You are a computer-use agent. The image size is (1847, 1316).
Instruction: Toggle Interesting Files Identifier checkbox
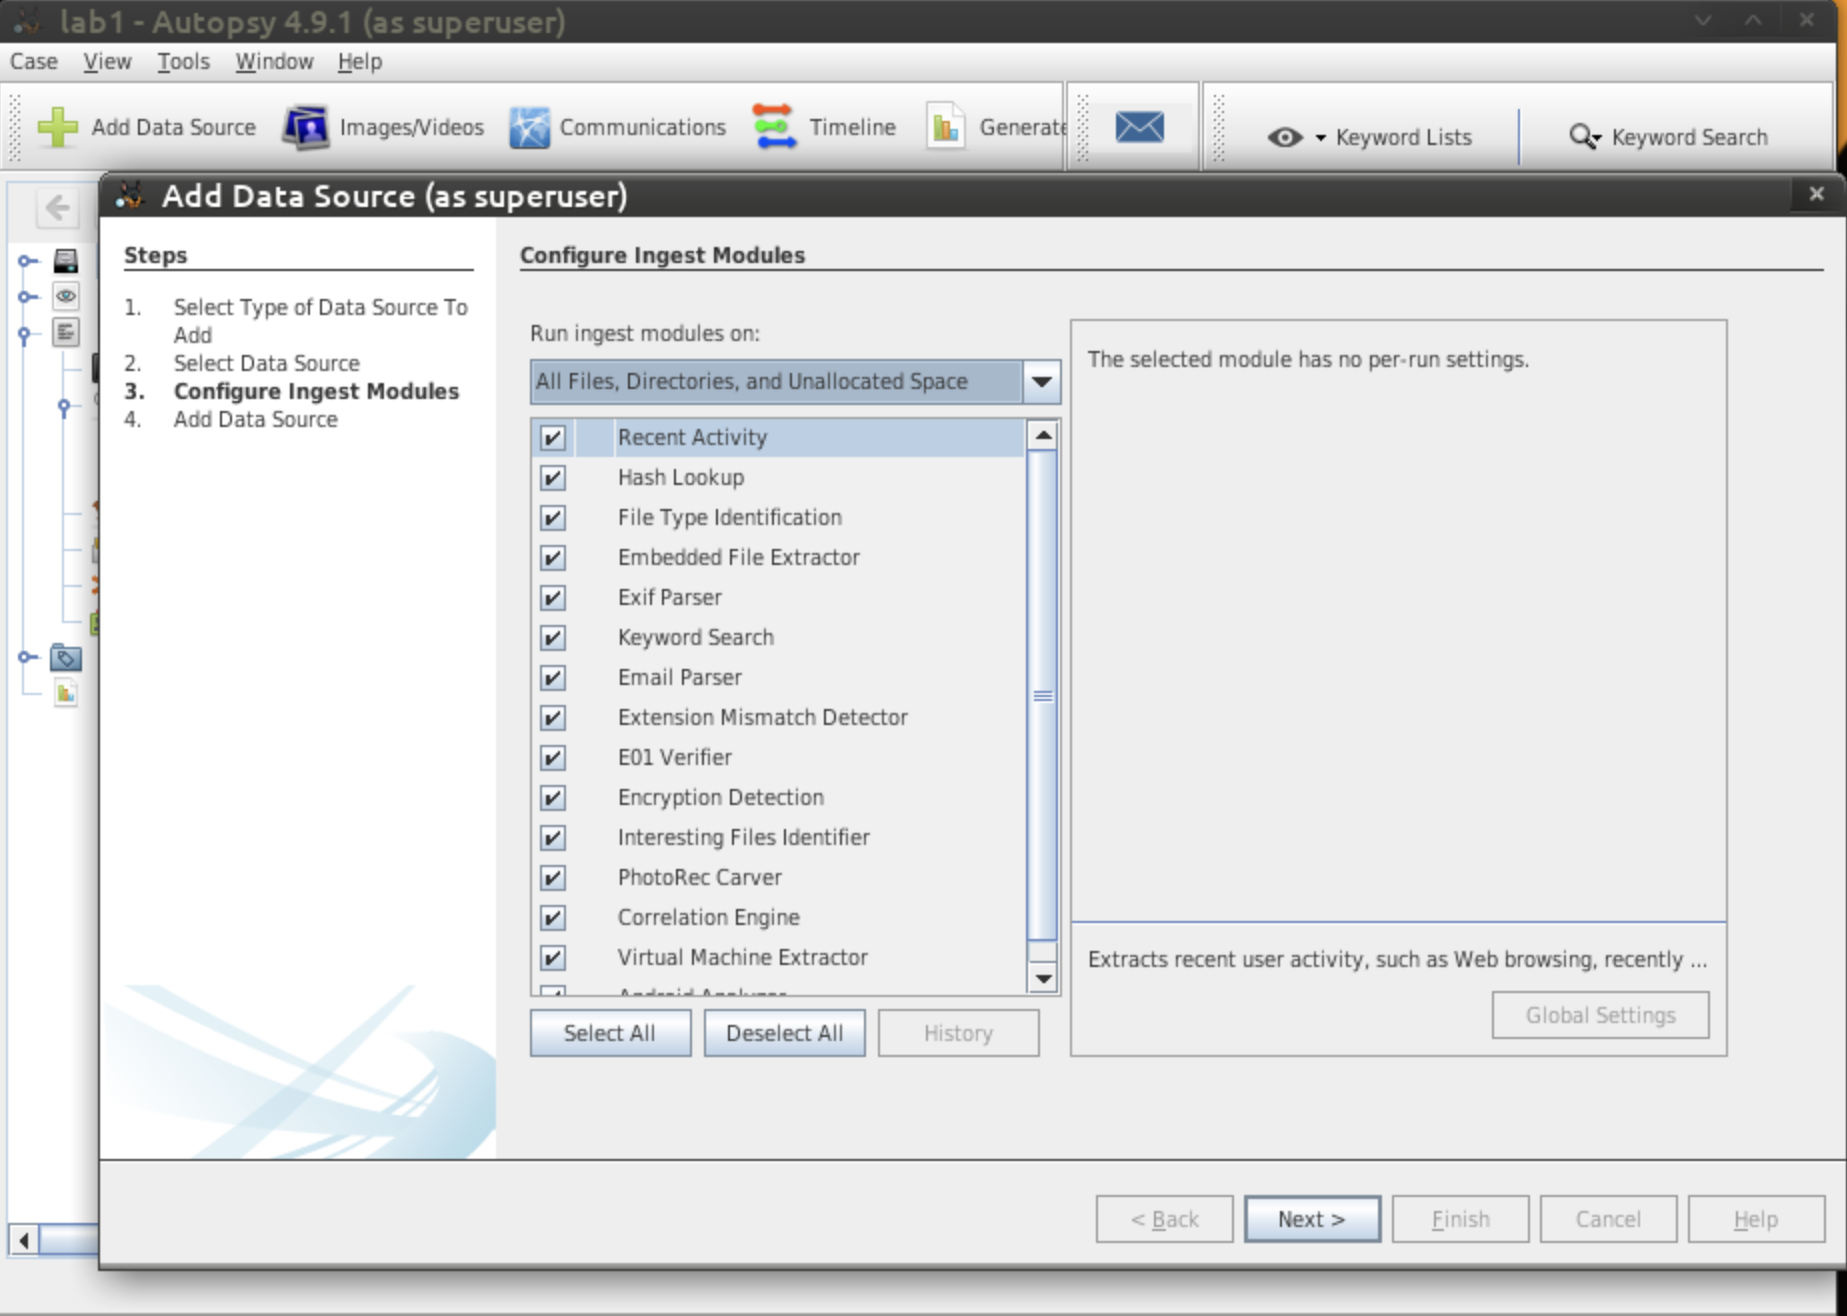click(x=552, y=837)
